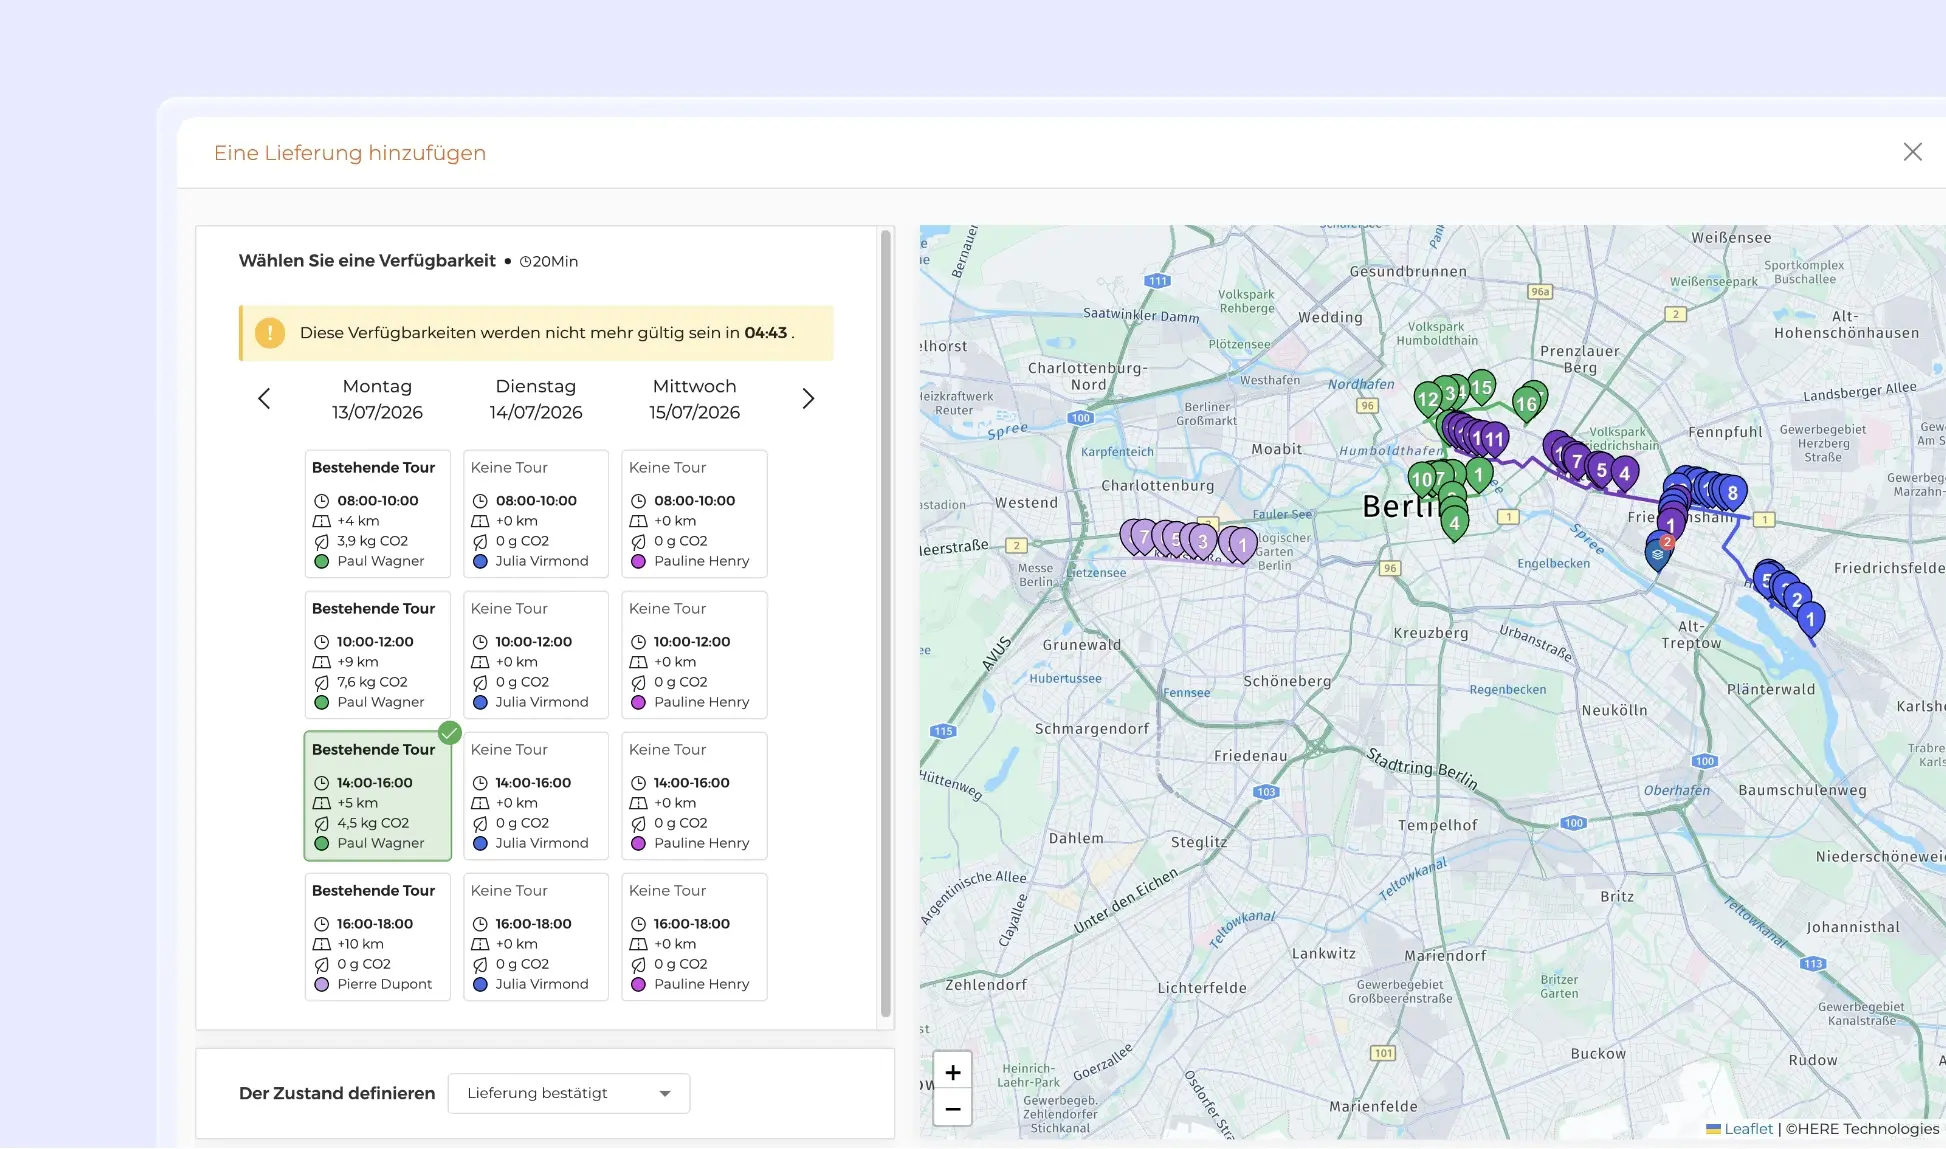This screenshot has width=1946, height=1149.
Task: Click the availability panel vertical scrollbar
Action: tap(885, 625)
